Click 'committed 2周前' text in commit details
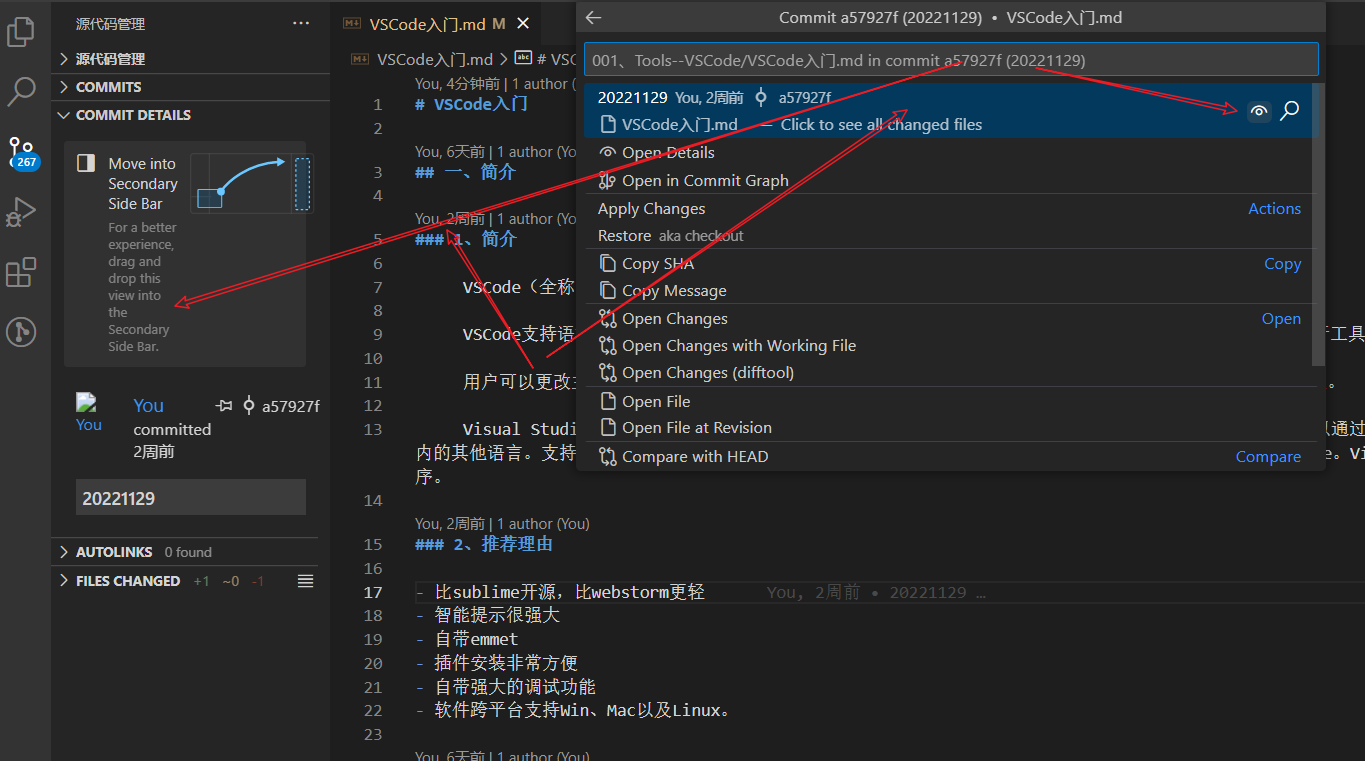This screenshot has height=761, width=1365. point(172,441)
